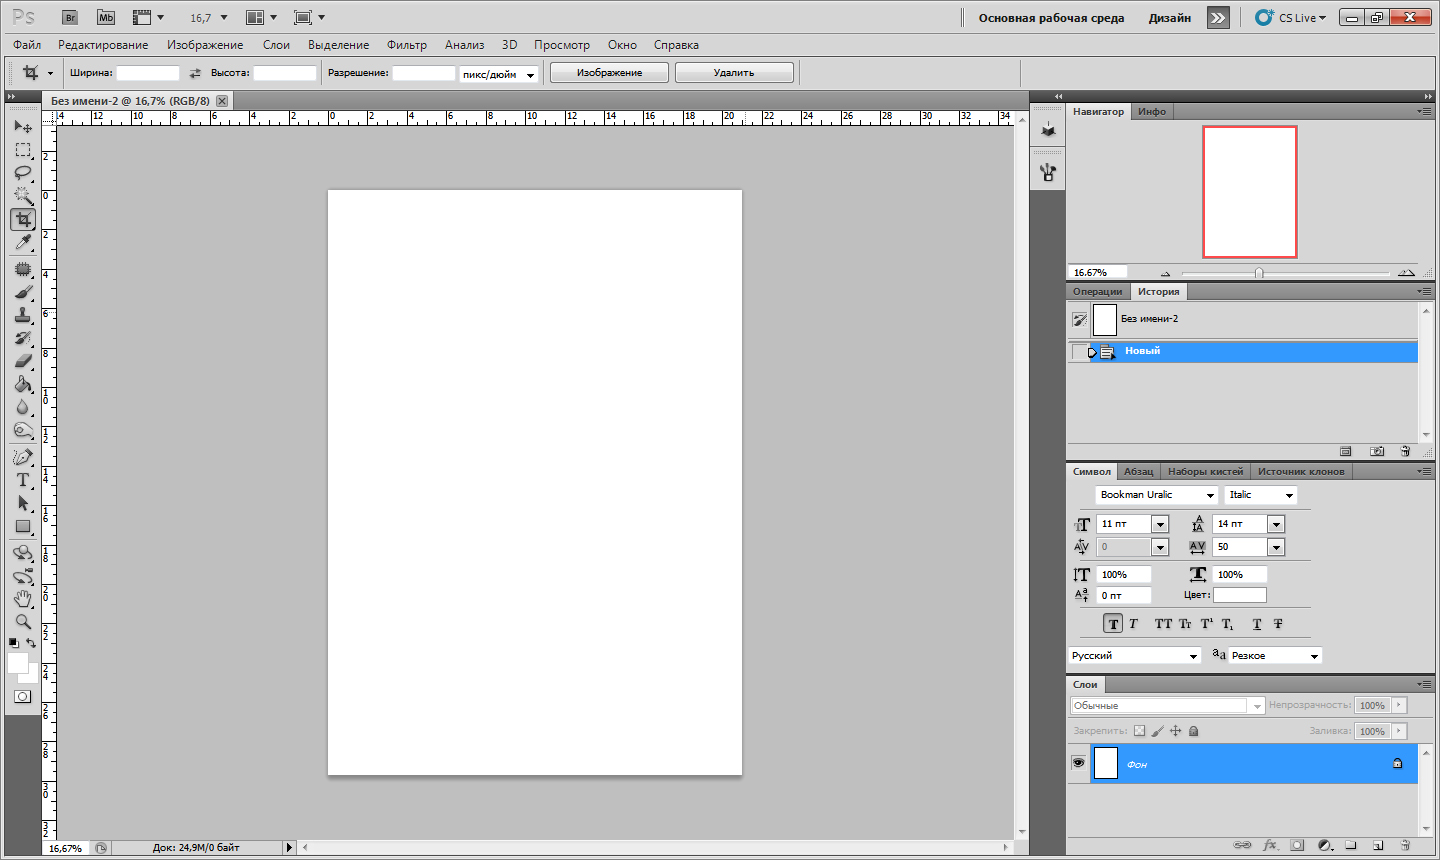Select the Blur tool

[x=23, y=407]
